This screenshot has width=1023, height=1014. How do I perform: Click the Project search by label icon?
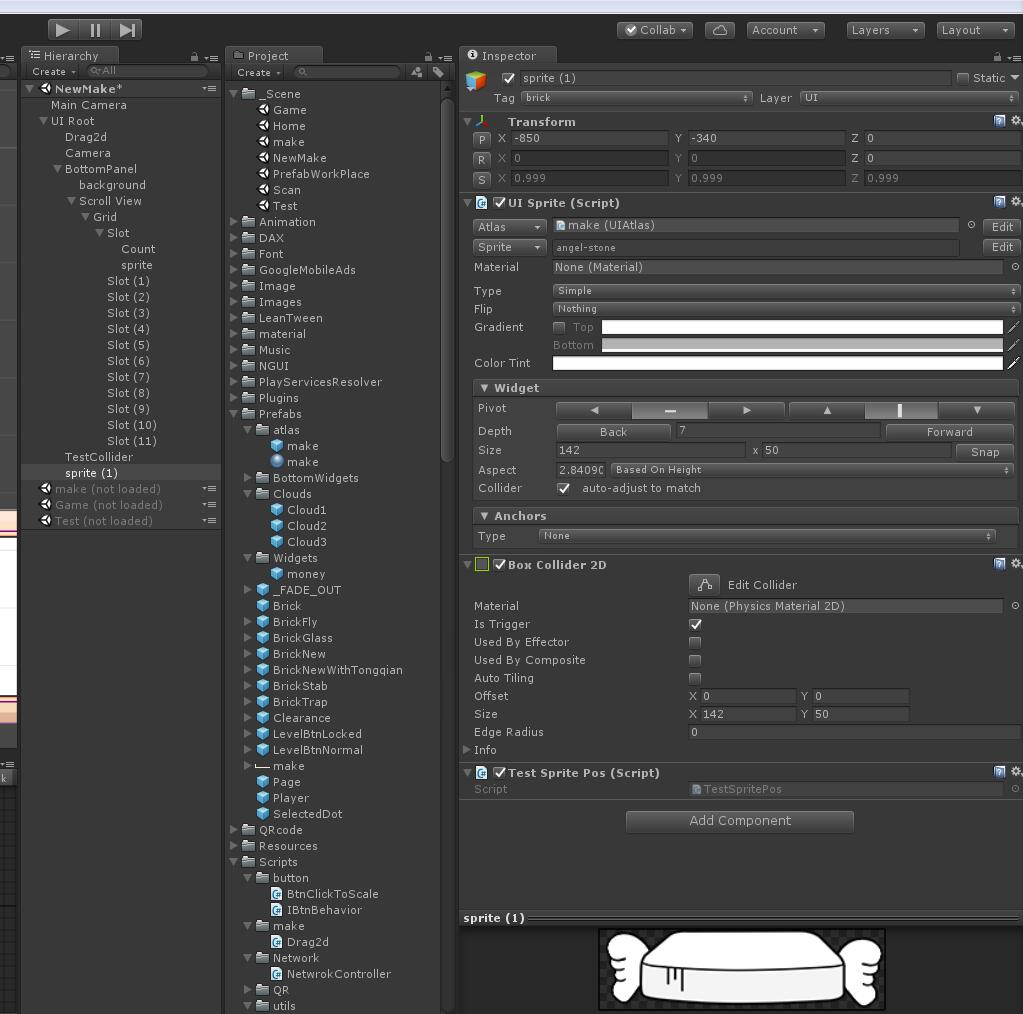coord(438,72)
